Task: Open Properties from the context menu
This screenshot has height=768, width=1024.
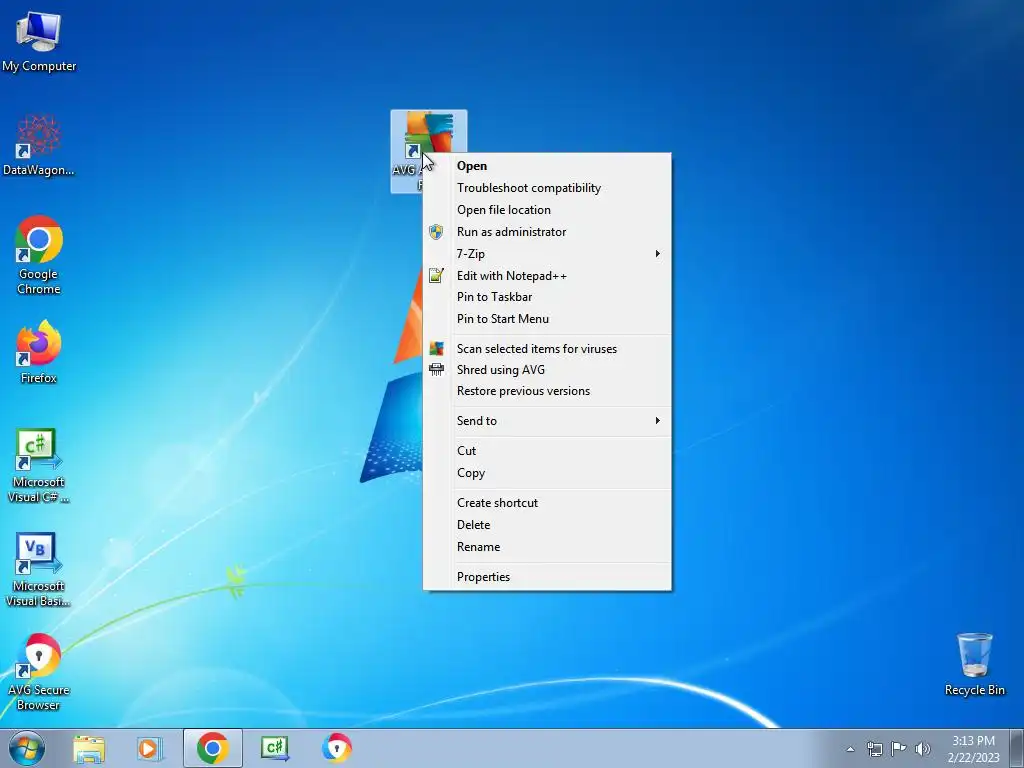Action: coord(547,577)
